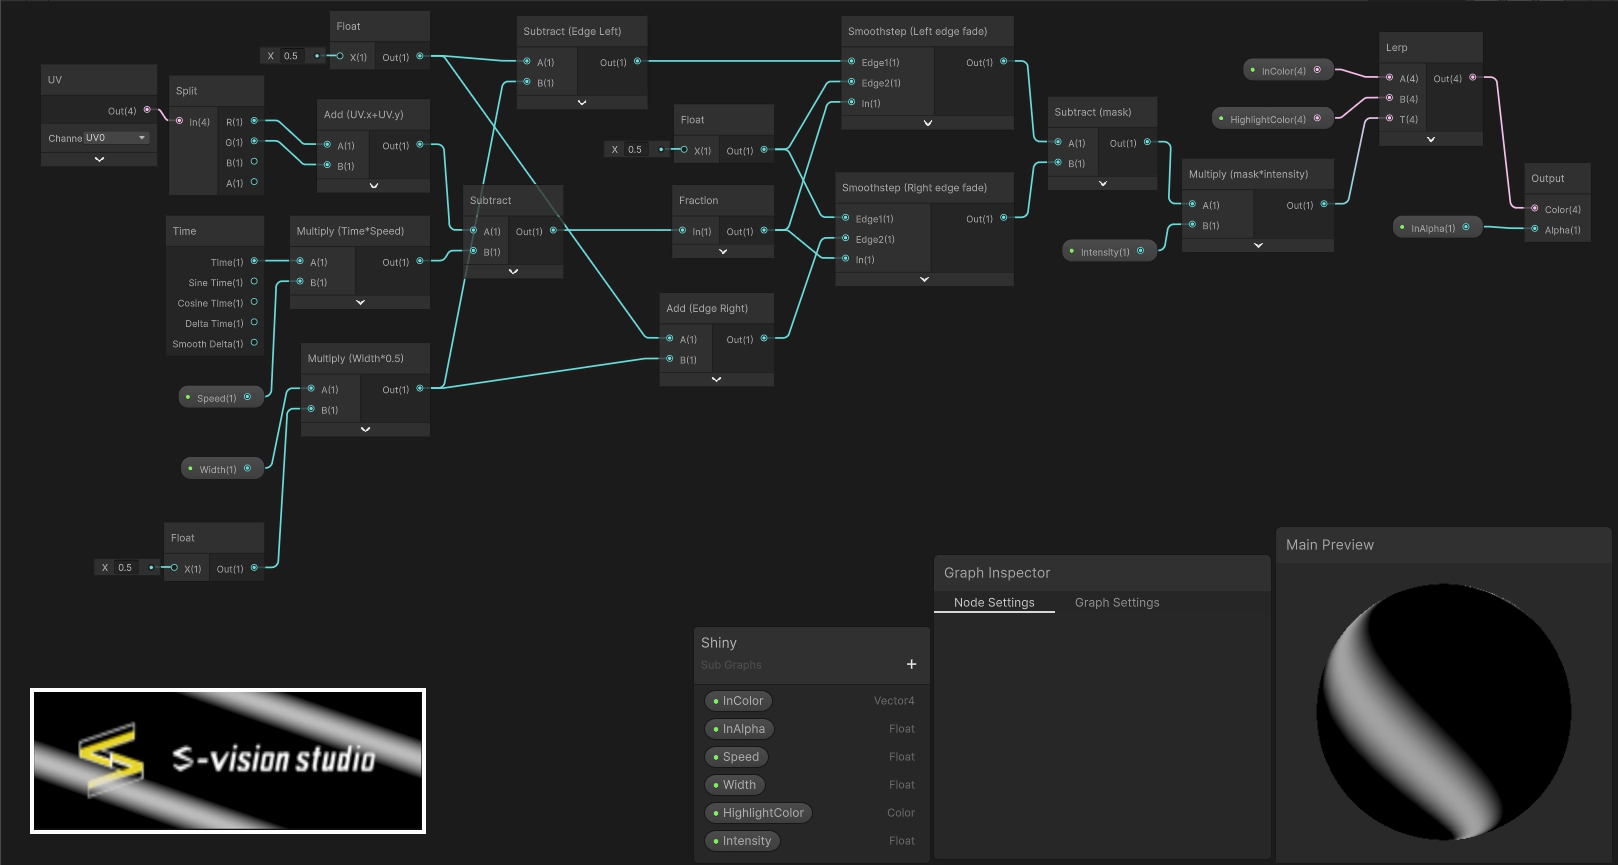Click the B(4) input port on Lerp
This screenshot has height=865, width=1618.
pos(1389,98)
